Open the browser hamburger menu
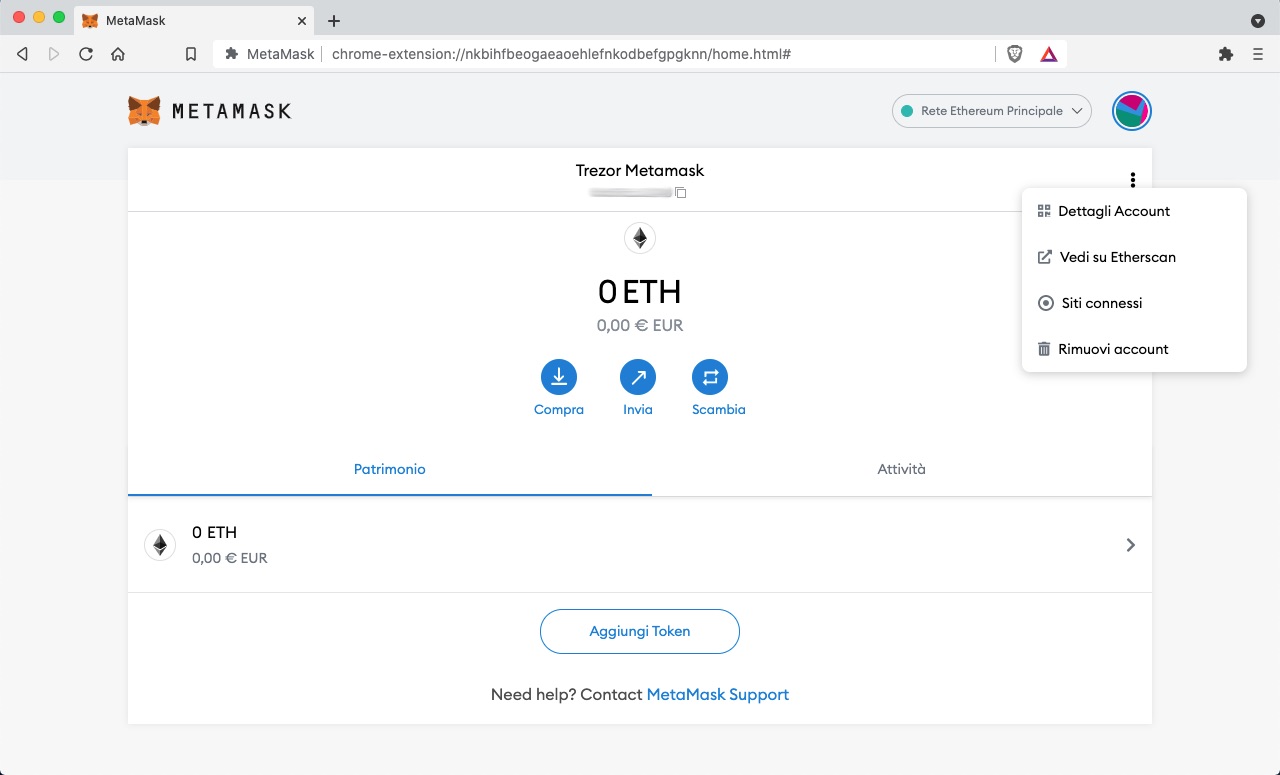This screenshot has width=1280, height=775. 1258,54
